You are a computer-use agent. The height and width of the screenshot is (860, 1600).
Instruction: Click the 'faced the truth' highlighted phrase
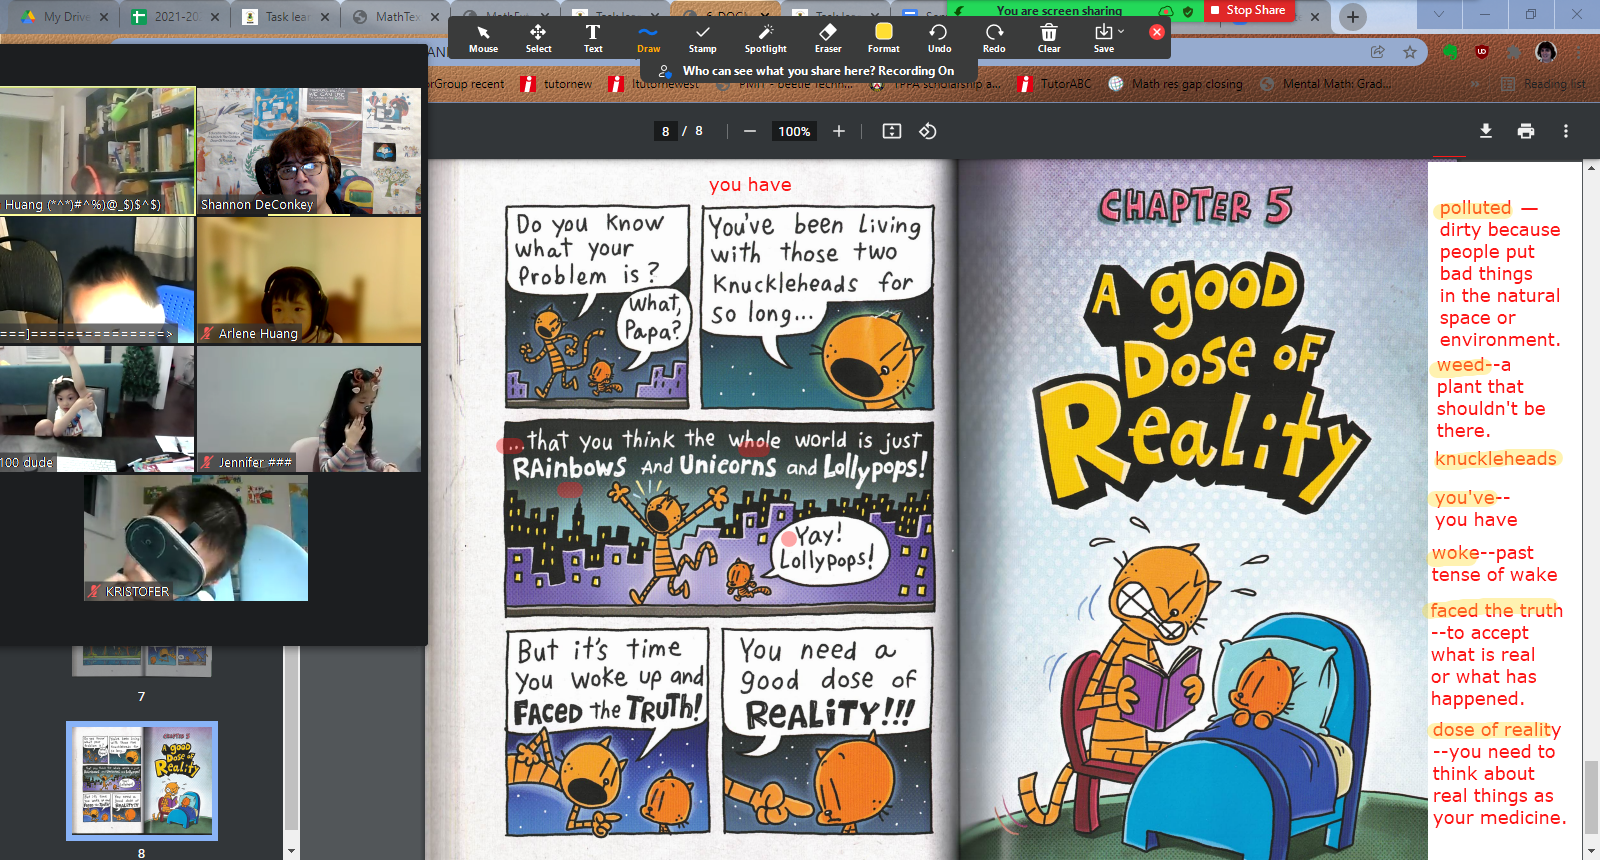pos(1496,611)
